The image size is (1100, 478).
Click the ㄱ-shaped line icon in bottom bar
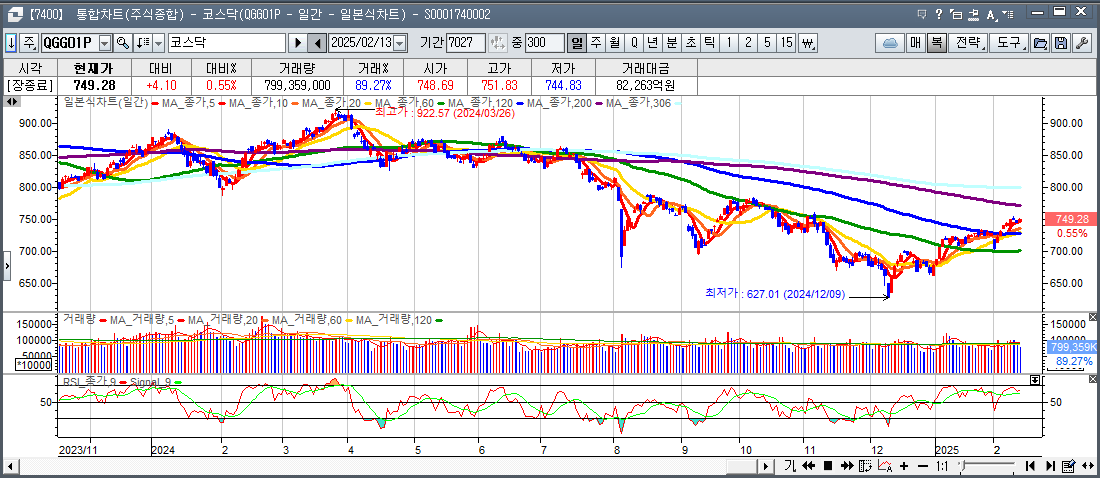click(x=790, y=466)
